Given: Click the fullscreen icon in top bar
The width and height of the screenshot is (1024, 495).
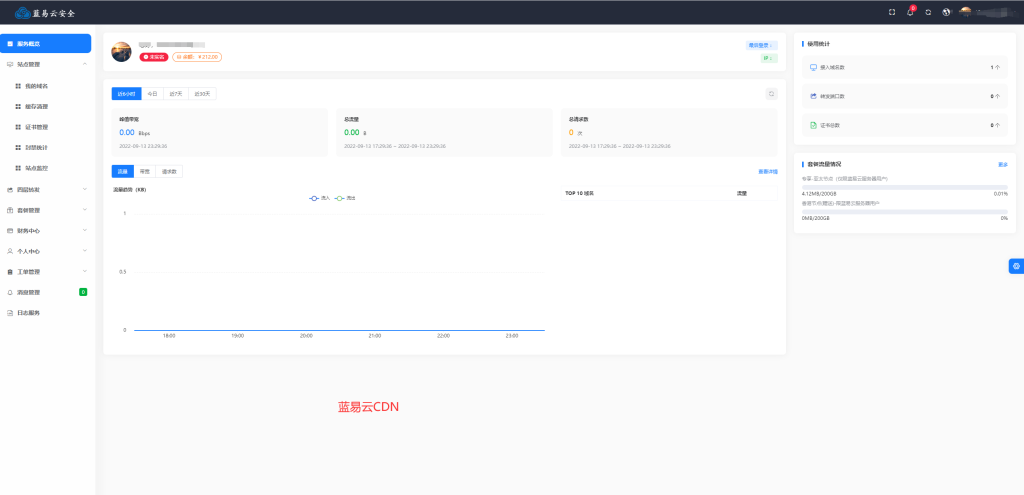Looking at the screenshot, I should 892,12.
